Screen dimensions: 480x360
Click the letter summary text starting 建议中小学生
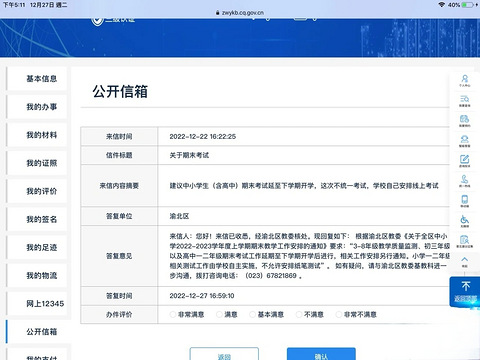[x=304, y=186]
